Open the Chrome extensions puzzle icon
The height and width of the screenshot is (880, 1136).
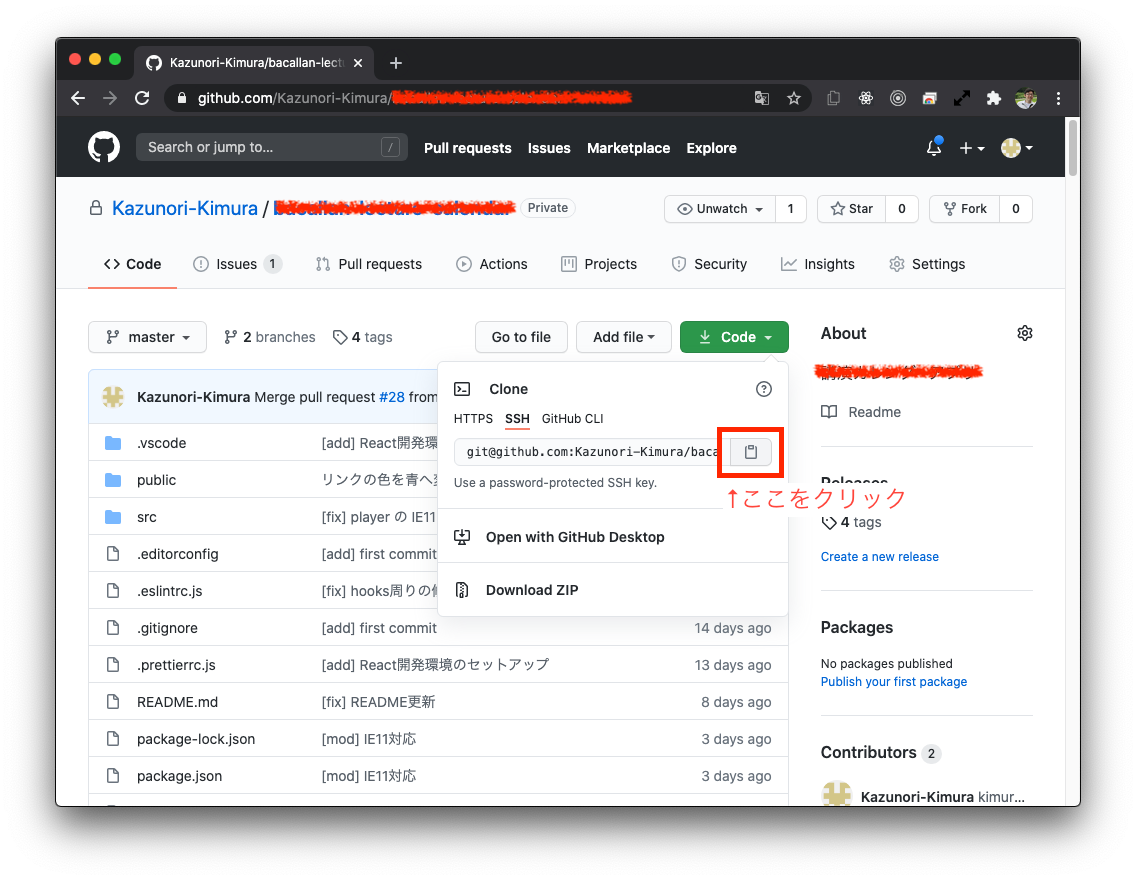pyautogui.click(x=993, y=98)
